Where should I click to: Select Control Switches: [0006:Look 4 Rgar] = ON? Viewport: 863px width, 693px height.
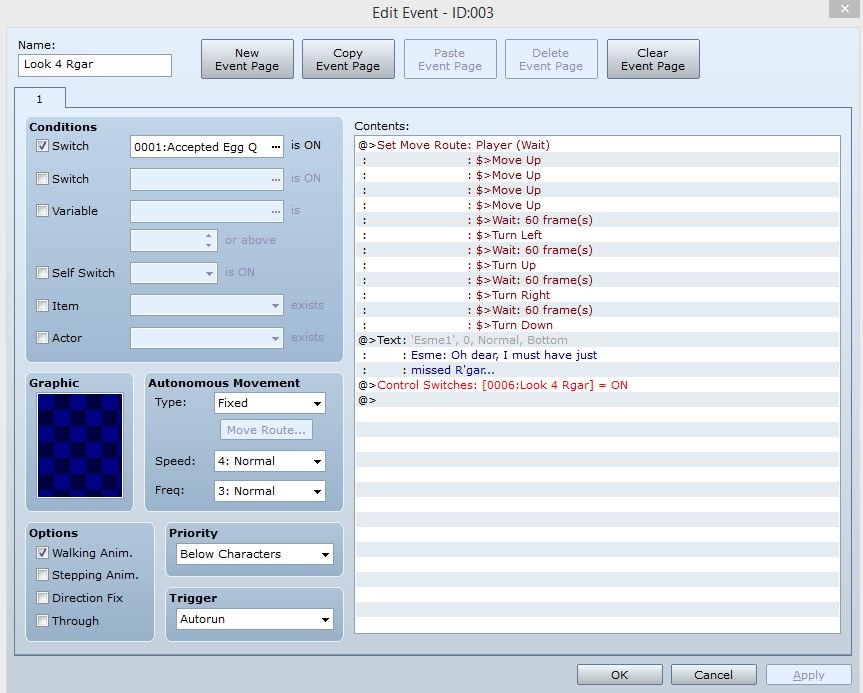pos(598,385)
